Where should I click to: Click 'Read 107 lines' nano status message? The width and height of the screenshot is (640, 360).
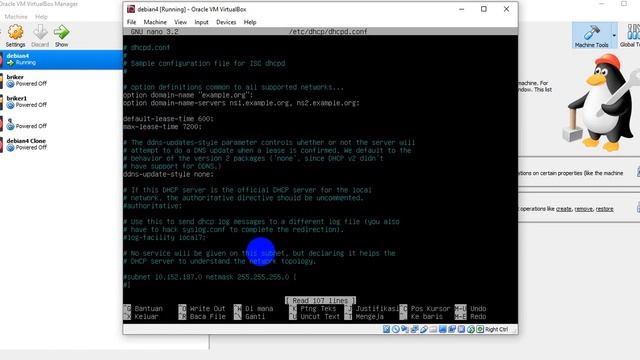click(320, 300)
